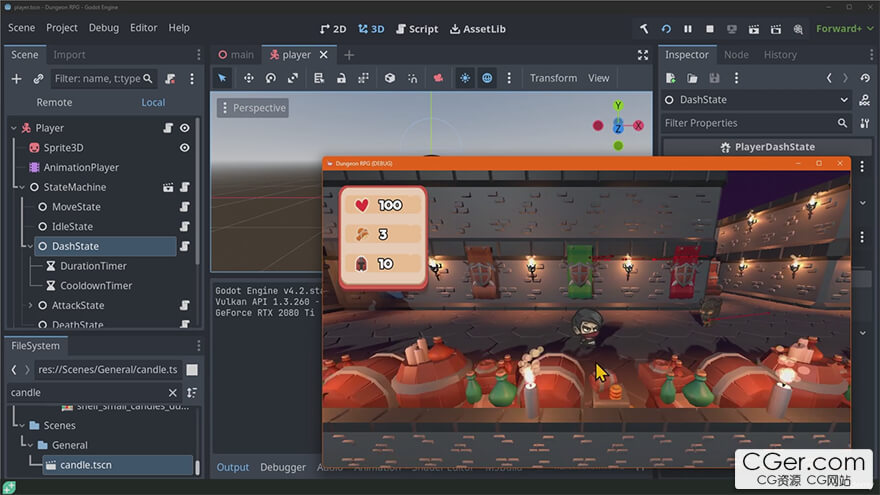Switch to 2D workspace
880x495 pixels.
[x=333, y=29]
